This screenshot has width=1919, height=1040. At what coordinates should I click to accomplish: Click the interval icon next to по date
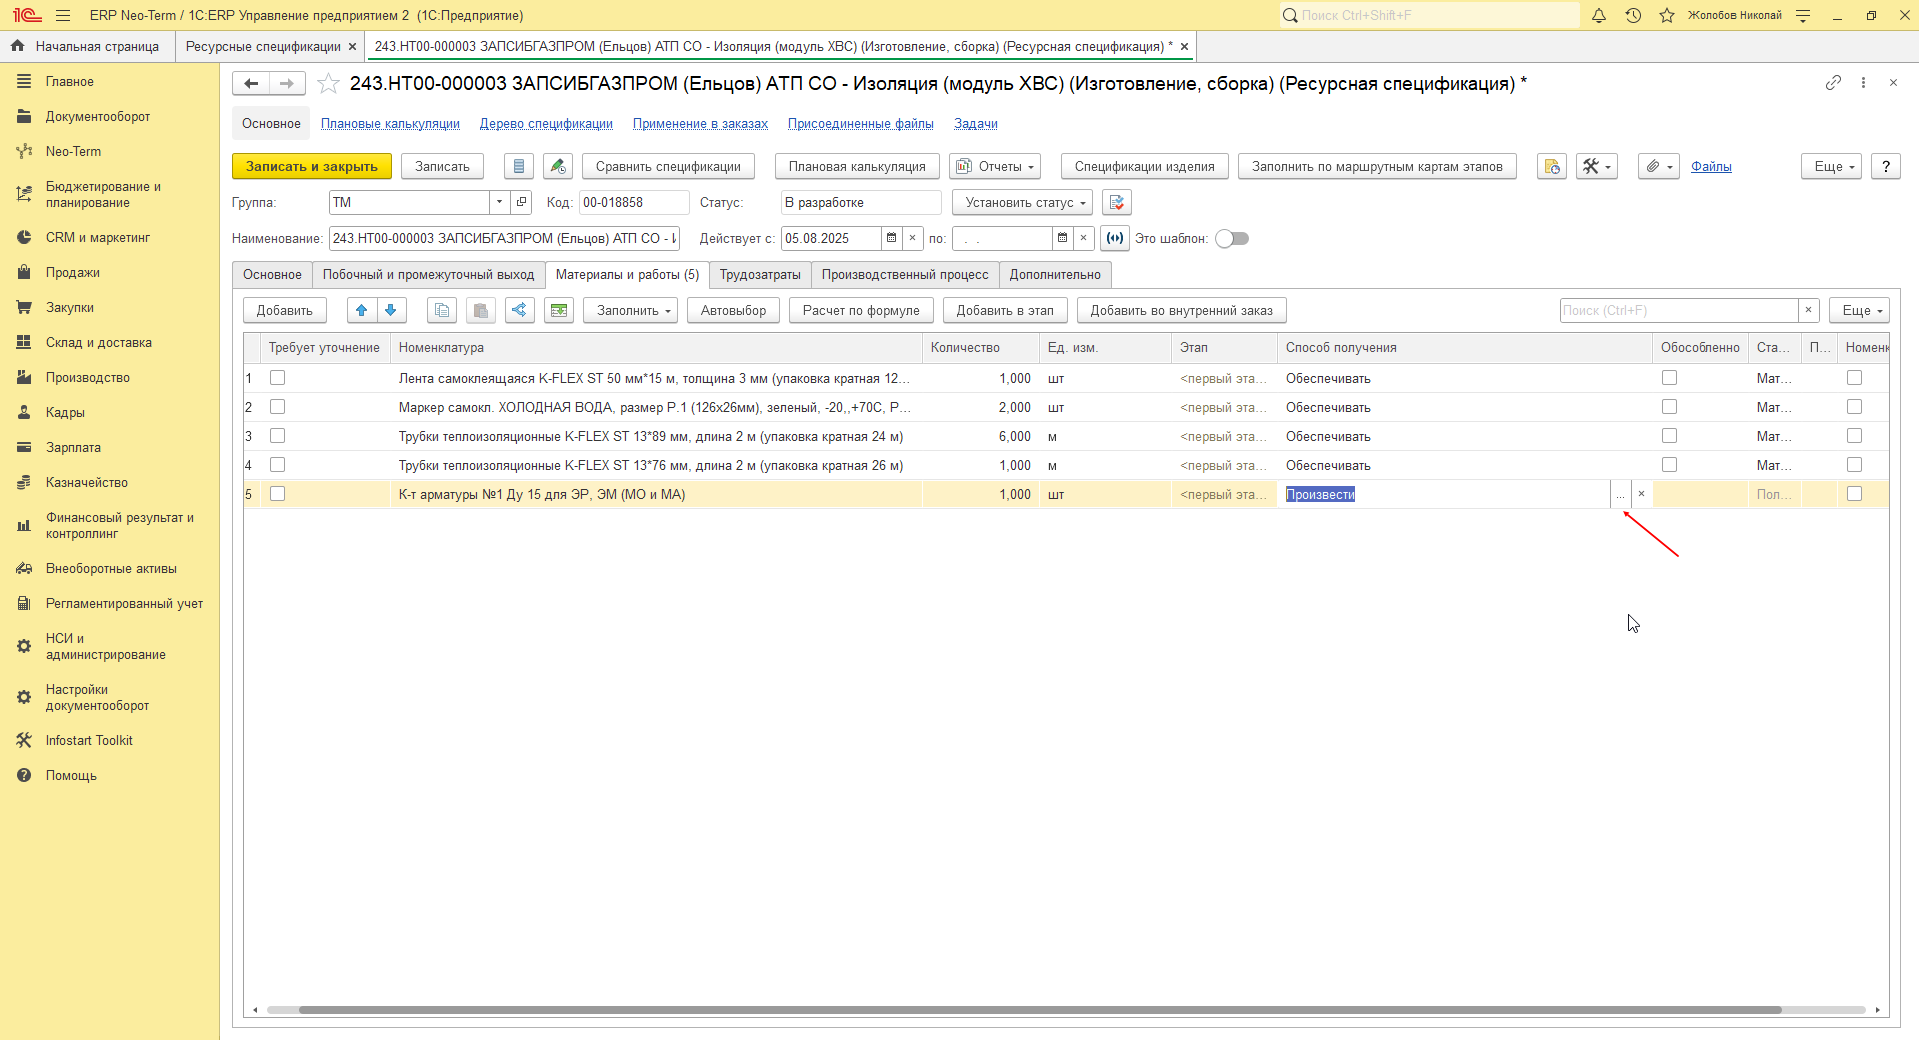click(1115, 238)
